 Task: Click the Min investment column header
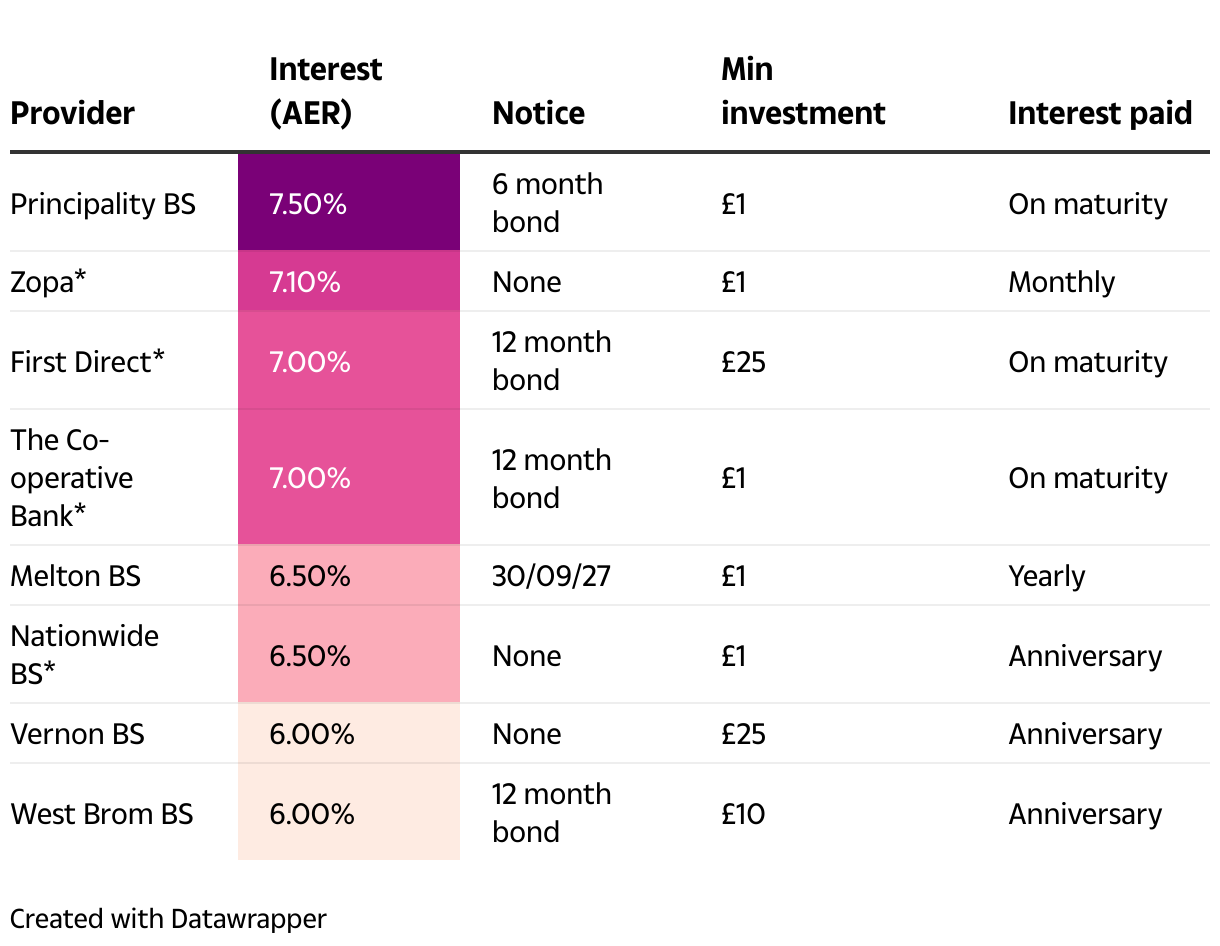(x=802, y=91)
